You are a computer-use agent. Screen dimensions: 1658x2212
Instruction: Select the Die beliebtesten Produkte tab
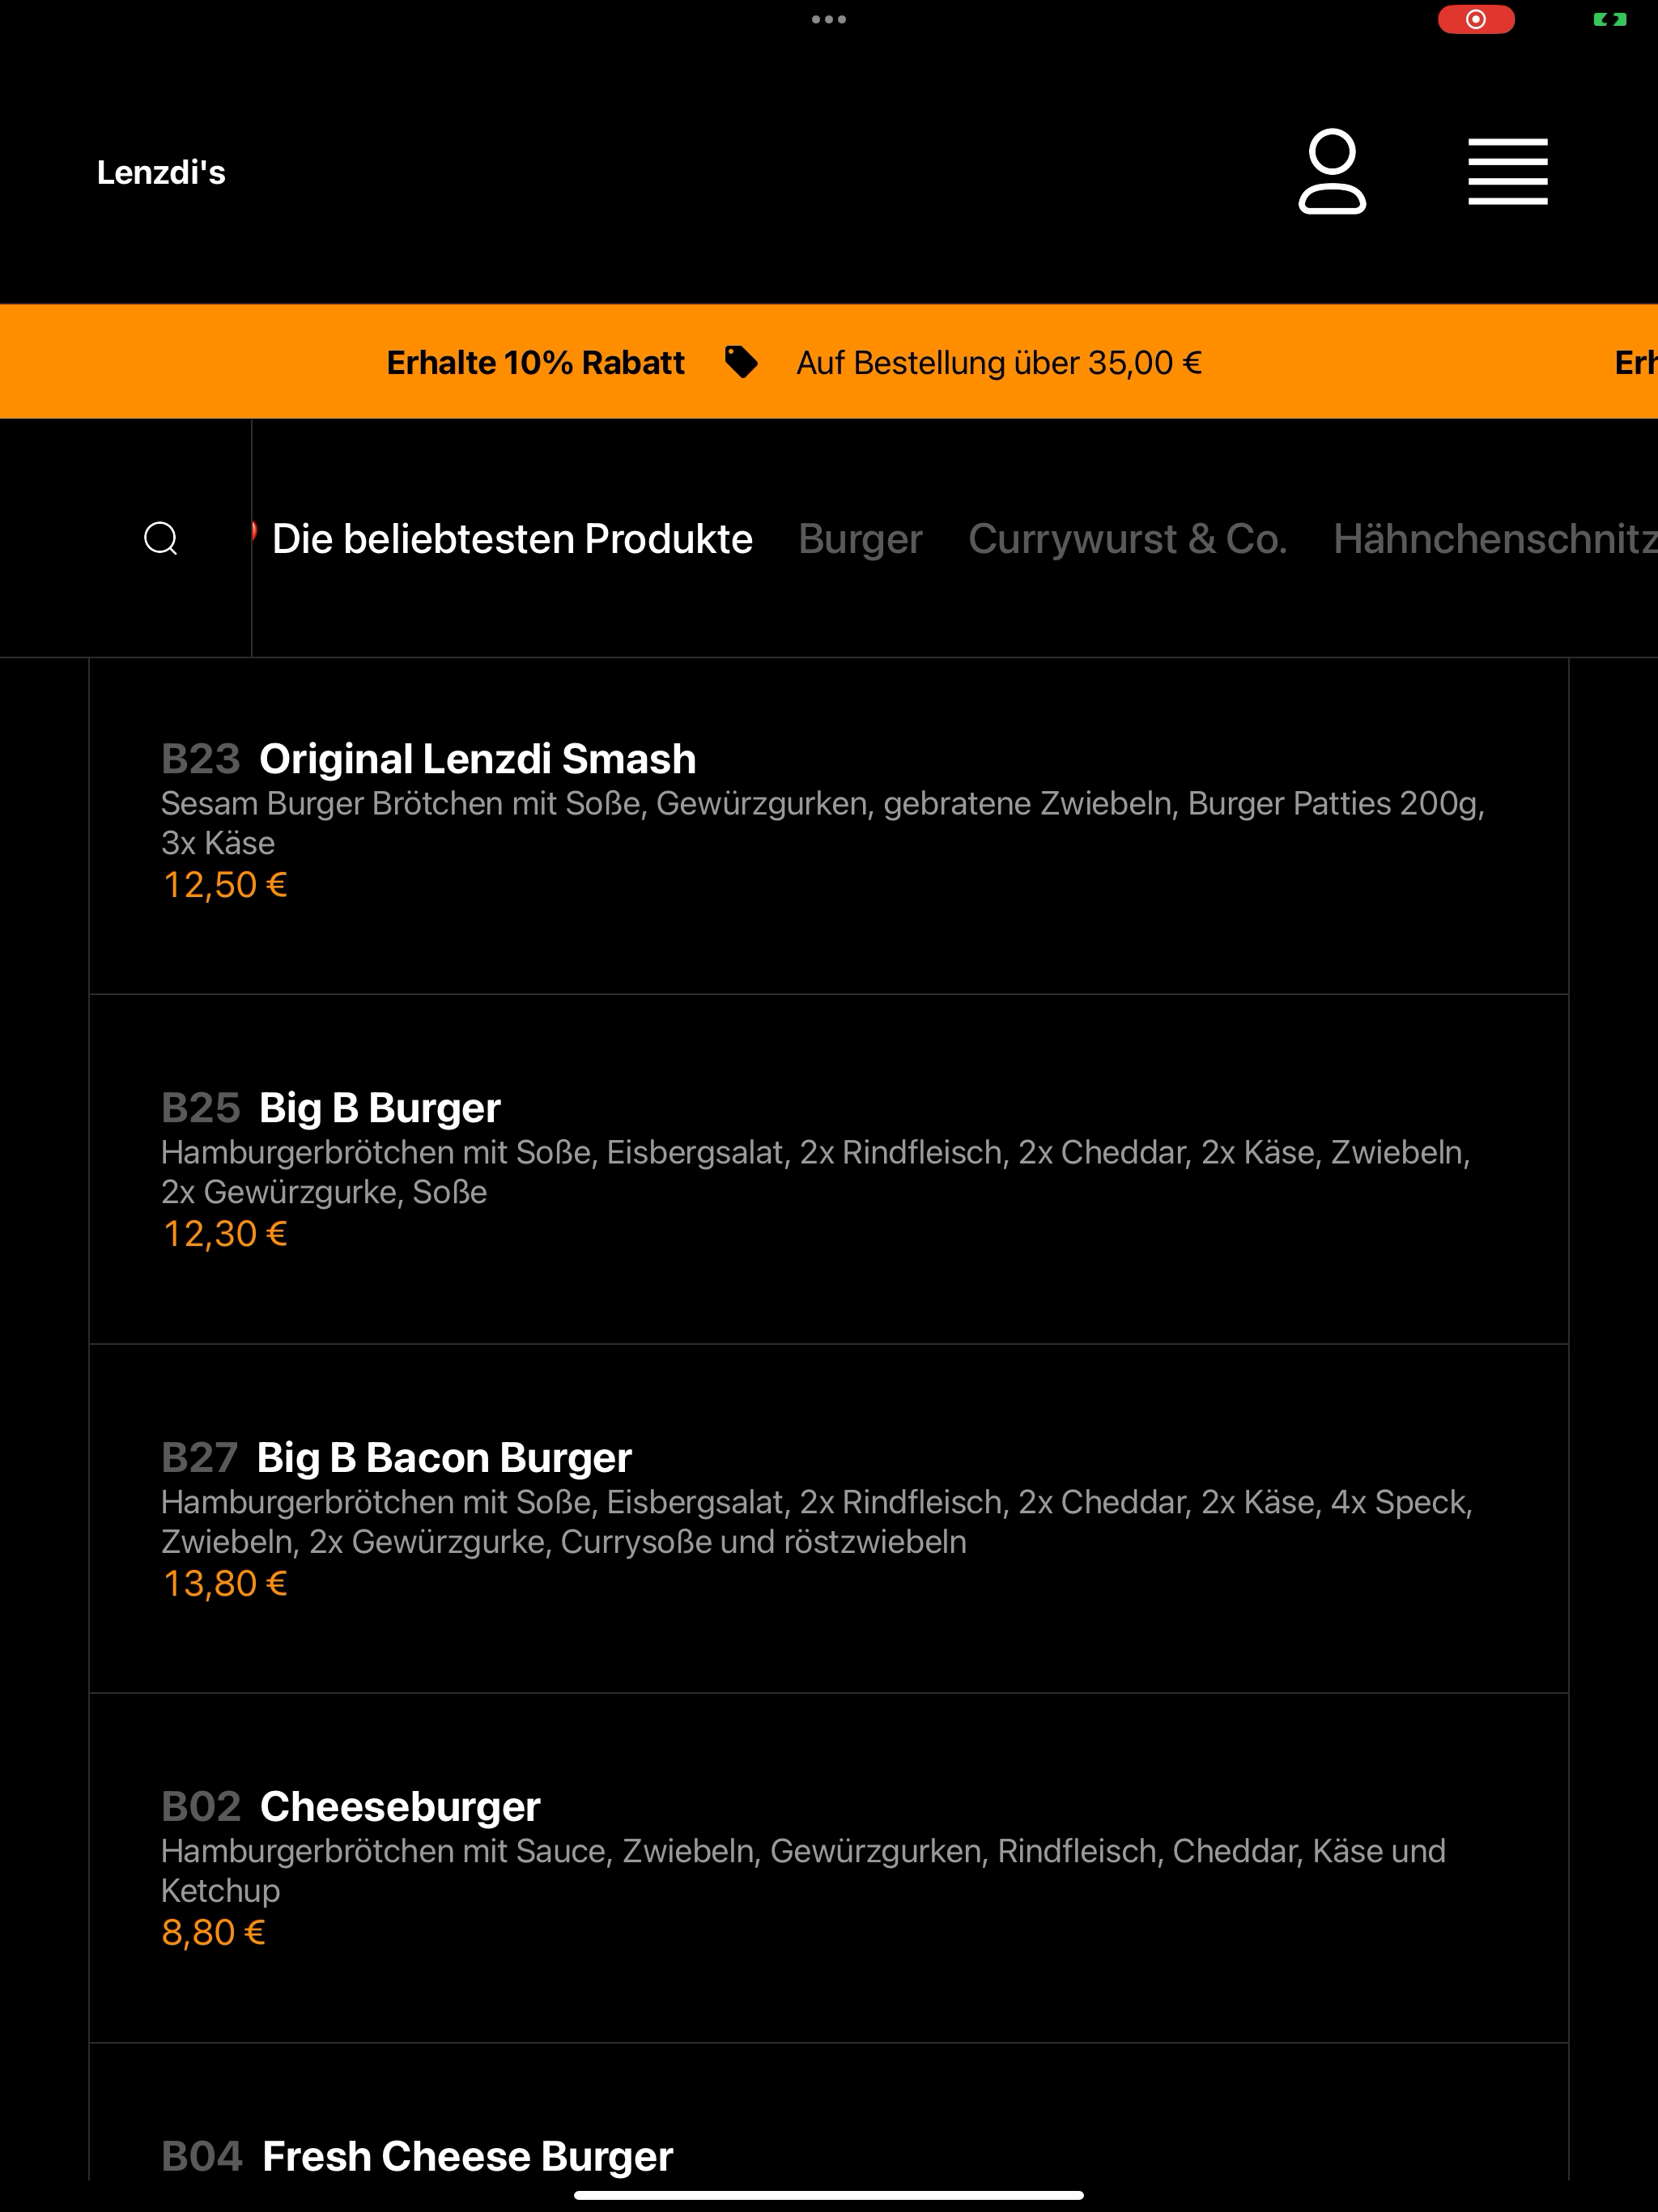point(512,539)
